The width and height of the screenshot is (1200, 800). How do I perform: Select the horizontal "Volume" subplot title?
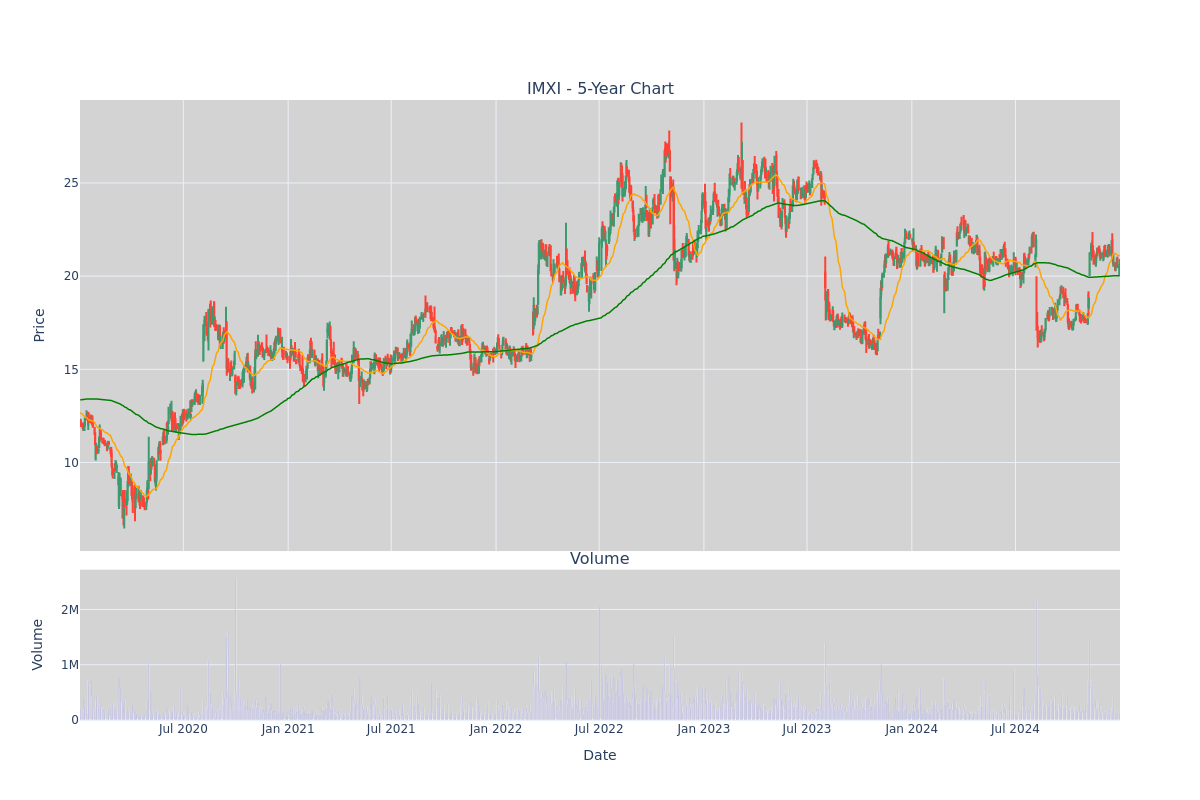tap(600, 559)
